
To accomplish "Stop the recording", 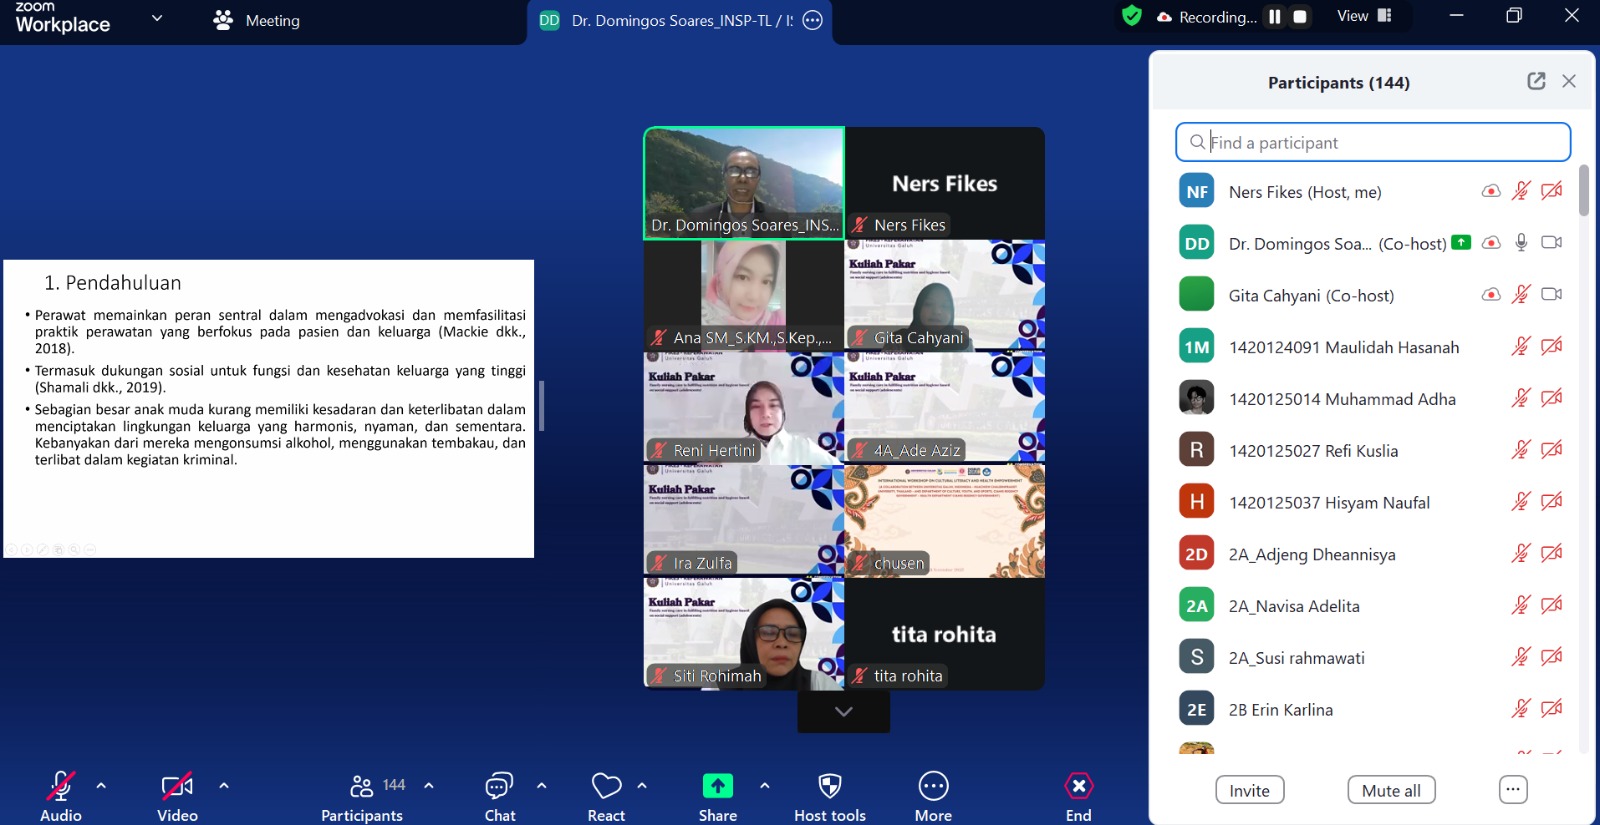I will (1300, 17).
